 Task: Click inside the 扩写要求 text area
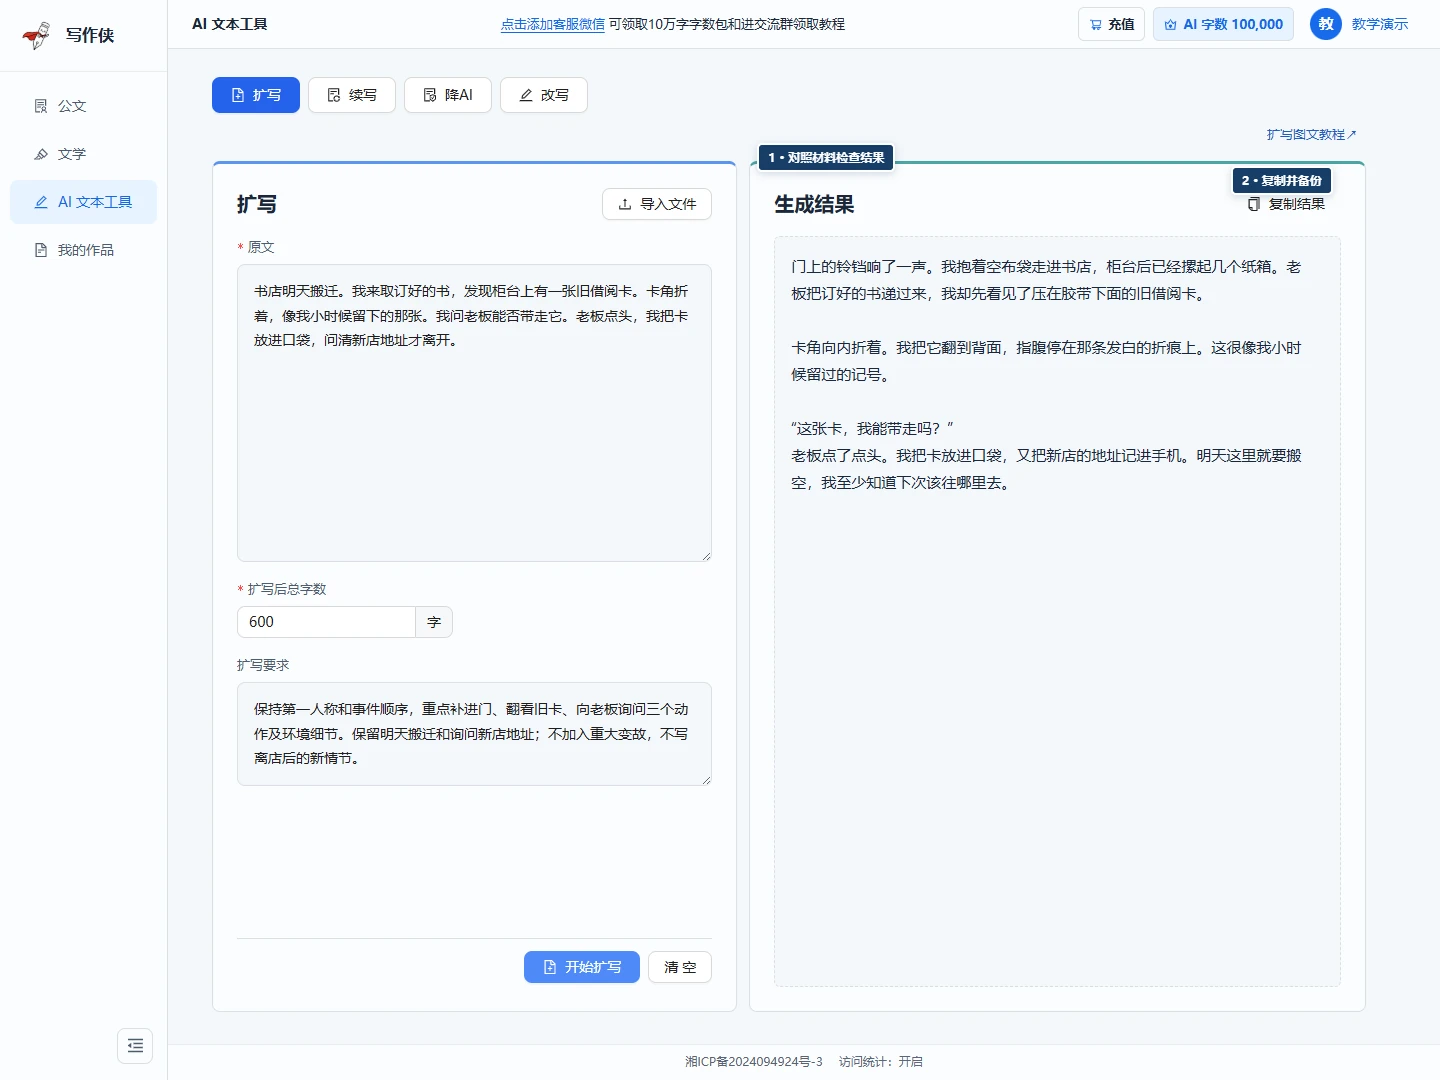pos(474,734)
